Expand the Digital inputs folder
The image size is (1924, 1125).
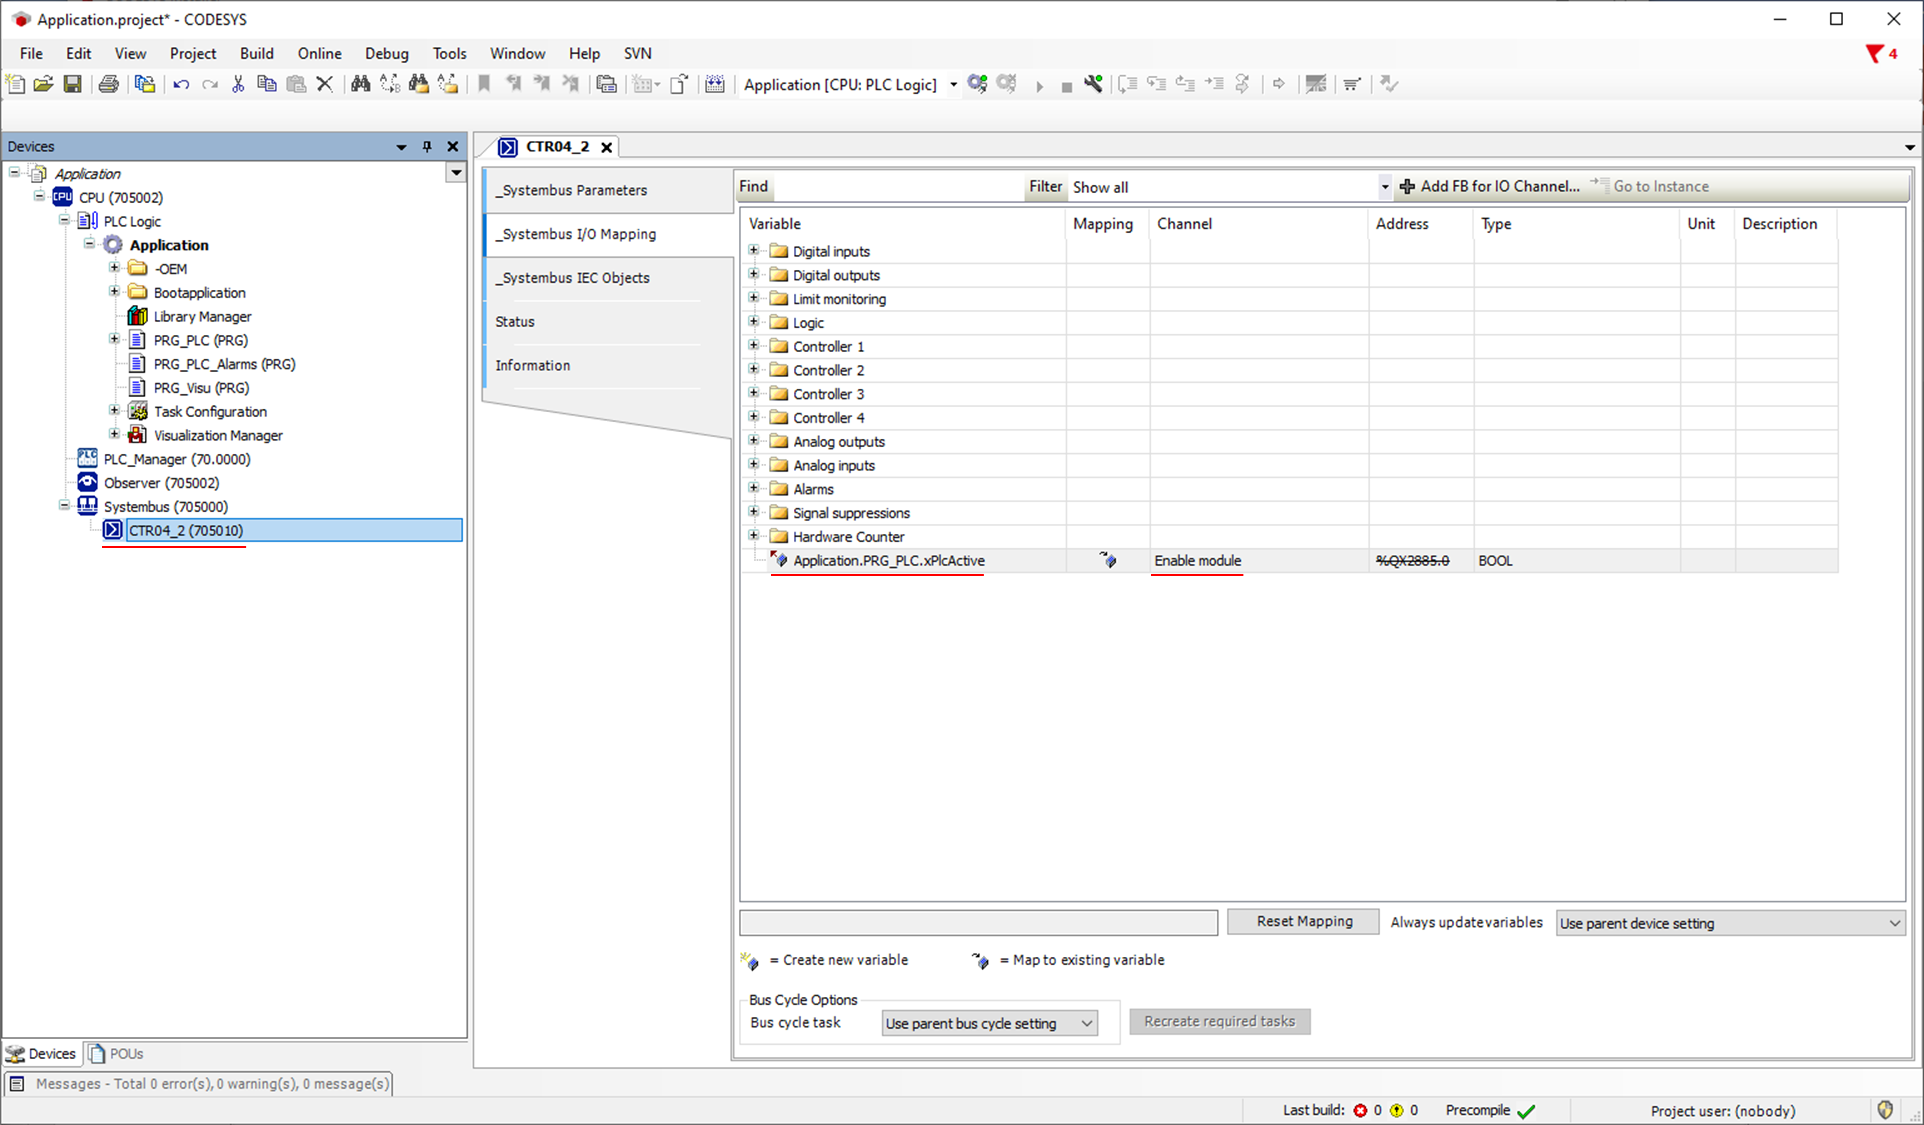[754, 250]
